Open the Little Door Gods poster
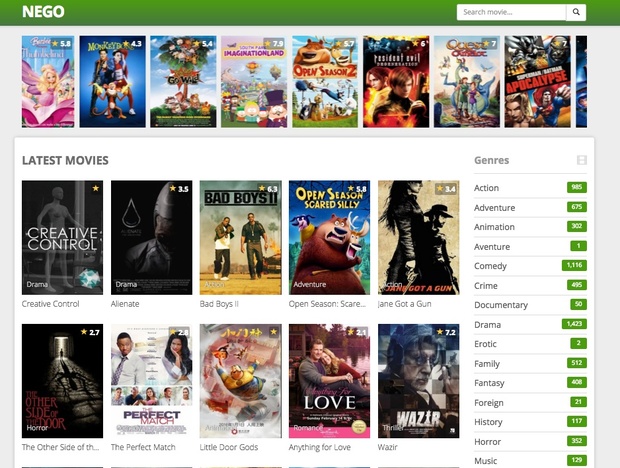 pos(240,381)
